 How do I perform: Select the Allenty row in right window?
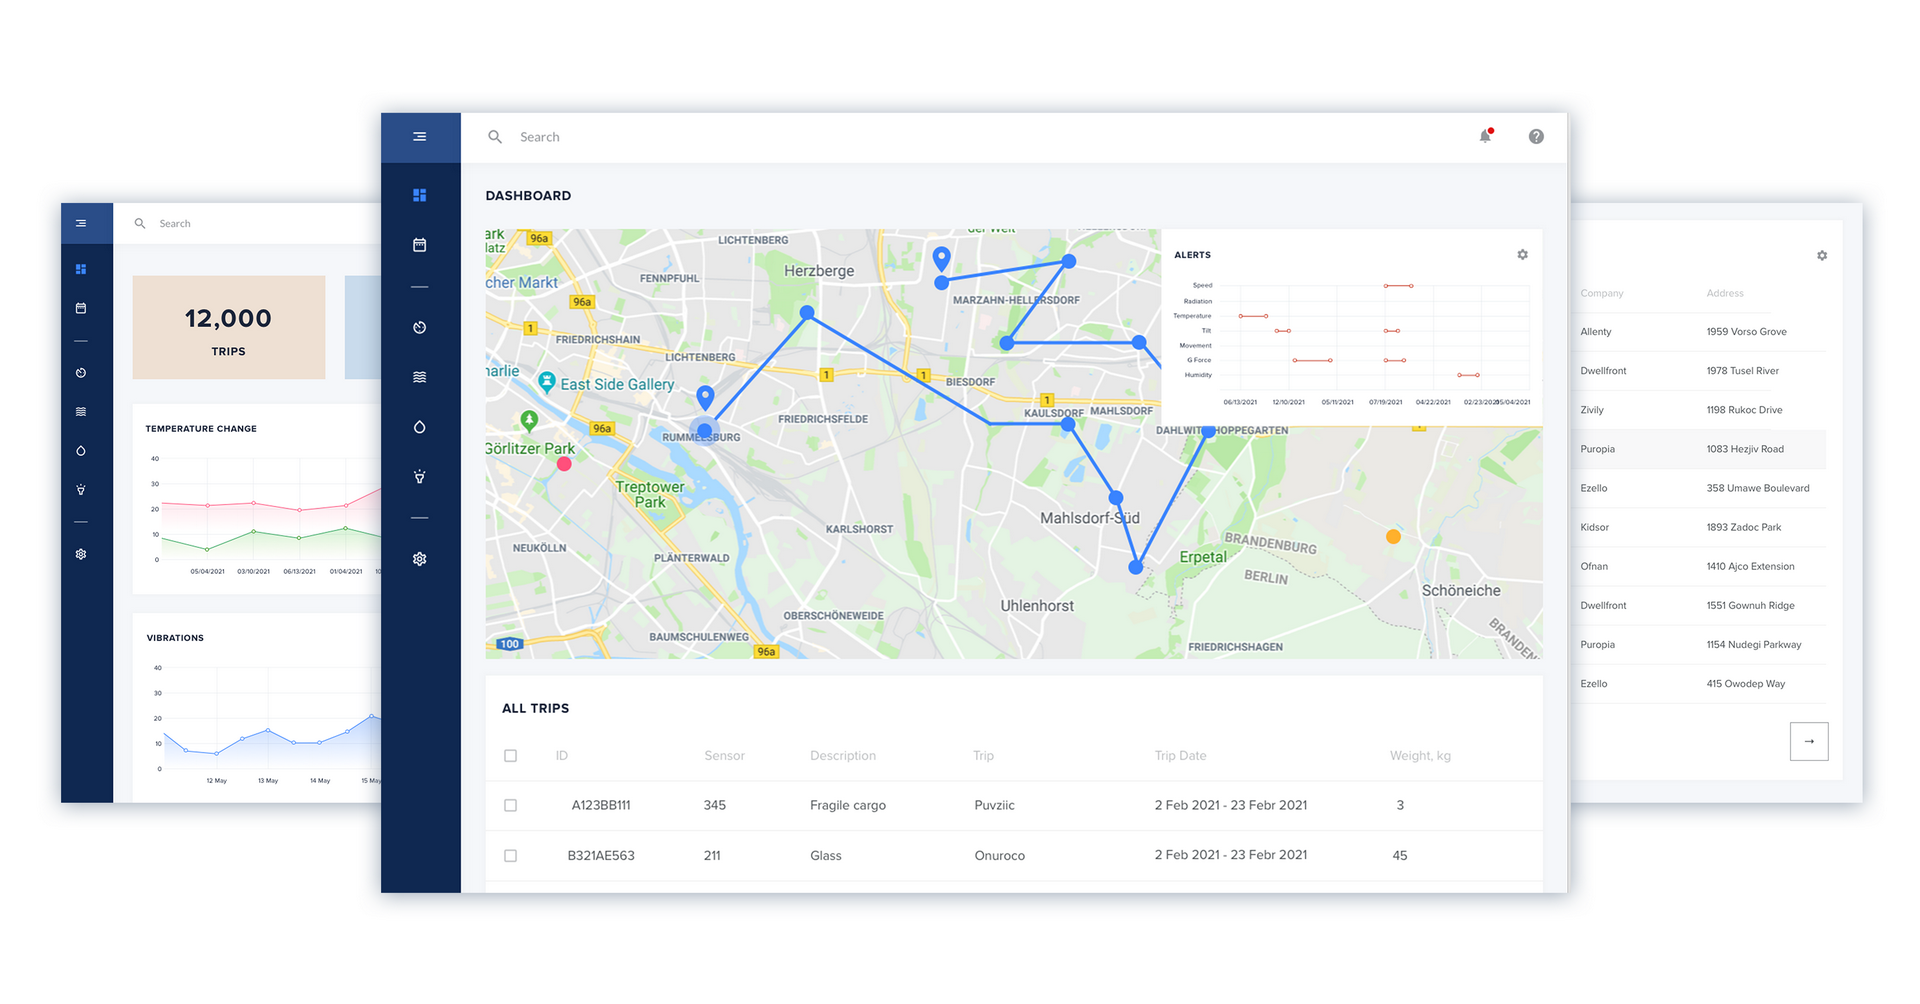click(1698, 332)
